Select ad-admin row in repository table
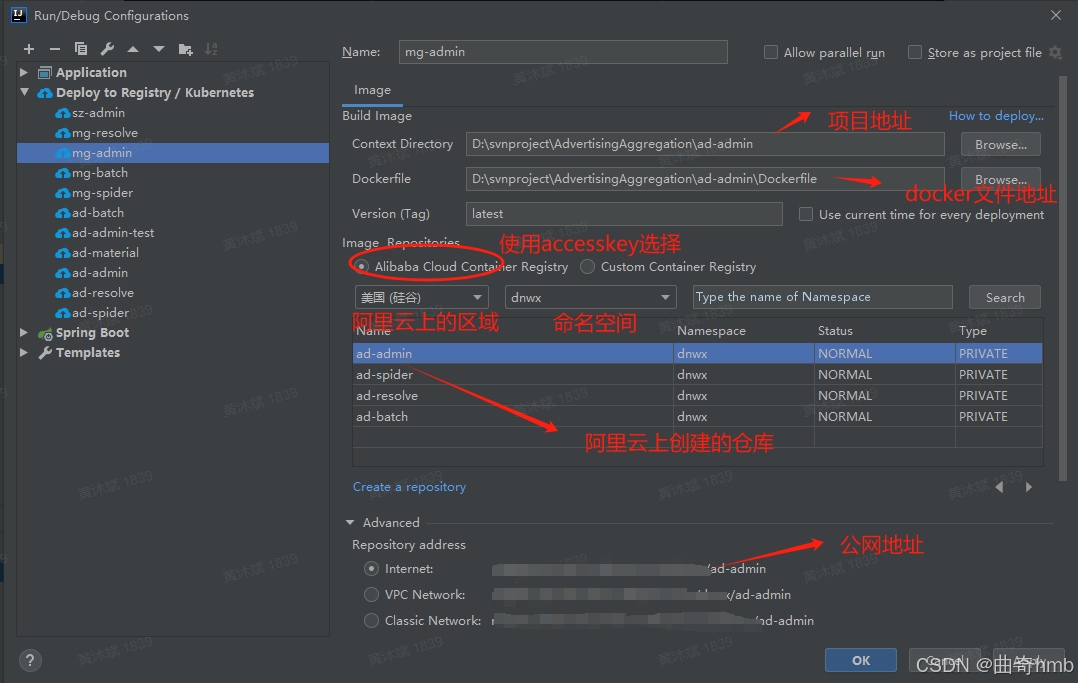This screenshot has width=1078, height=683. (x=697, y=354)
